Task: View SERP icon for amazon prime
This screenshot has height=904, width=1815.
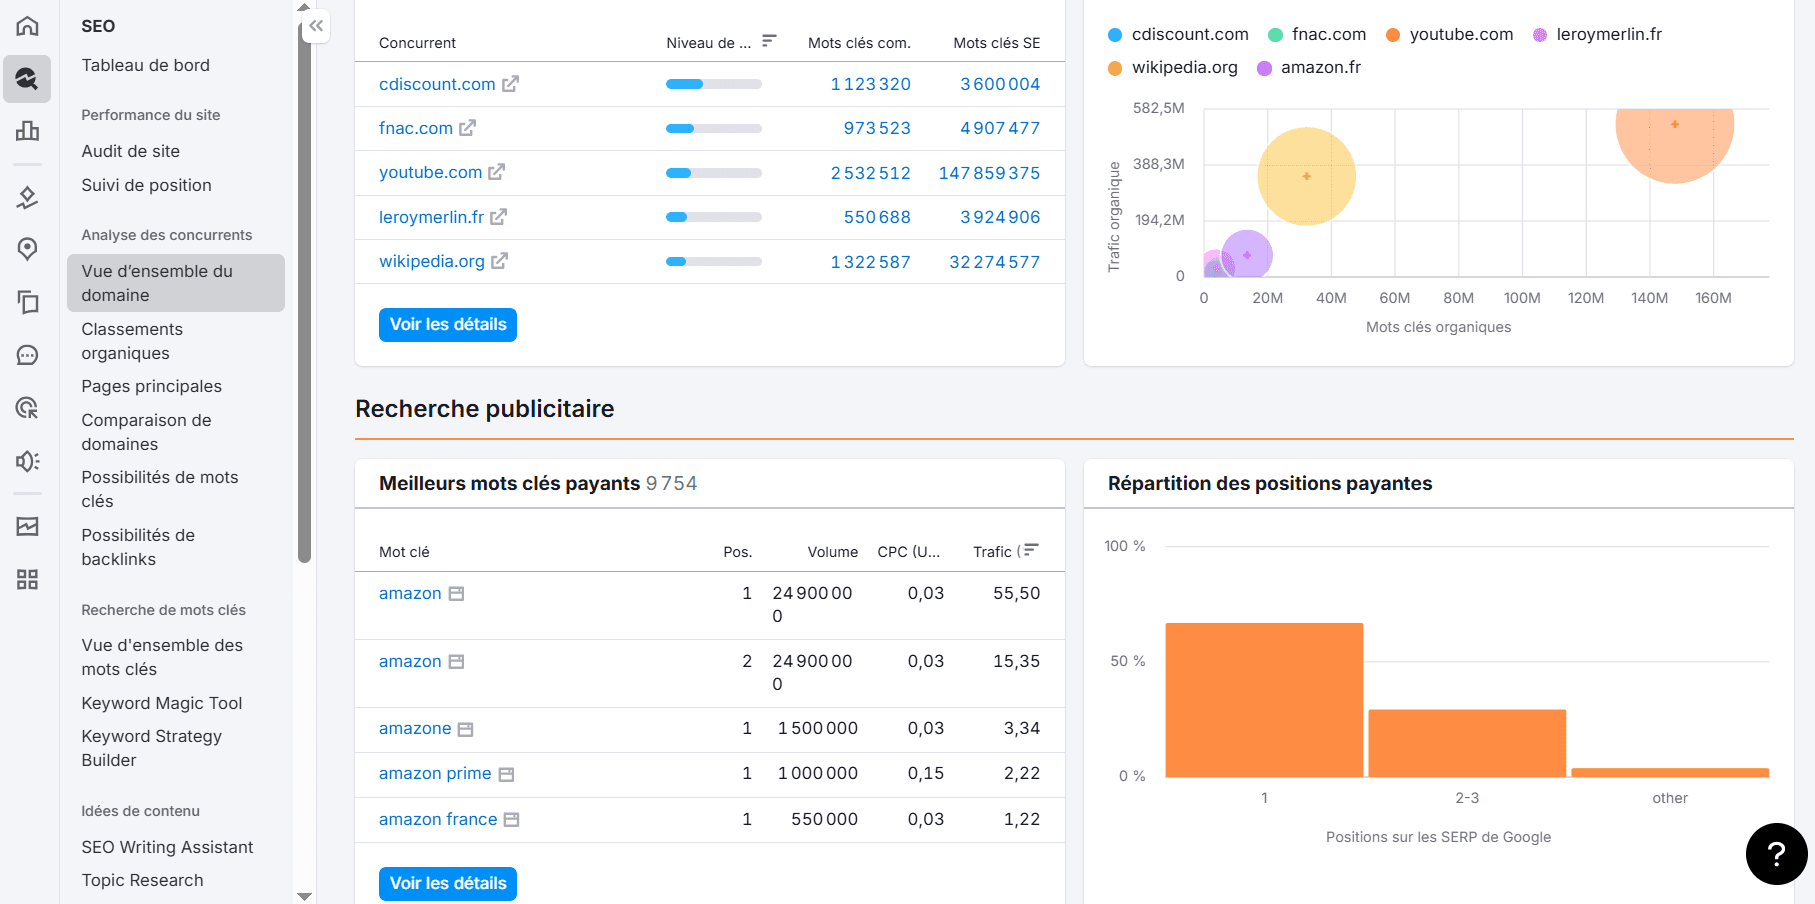Action: click(x=506, y=775)
